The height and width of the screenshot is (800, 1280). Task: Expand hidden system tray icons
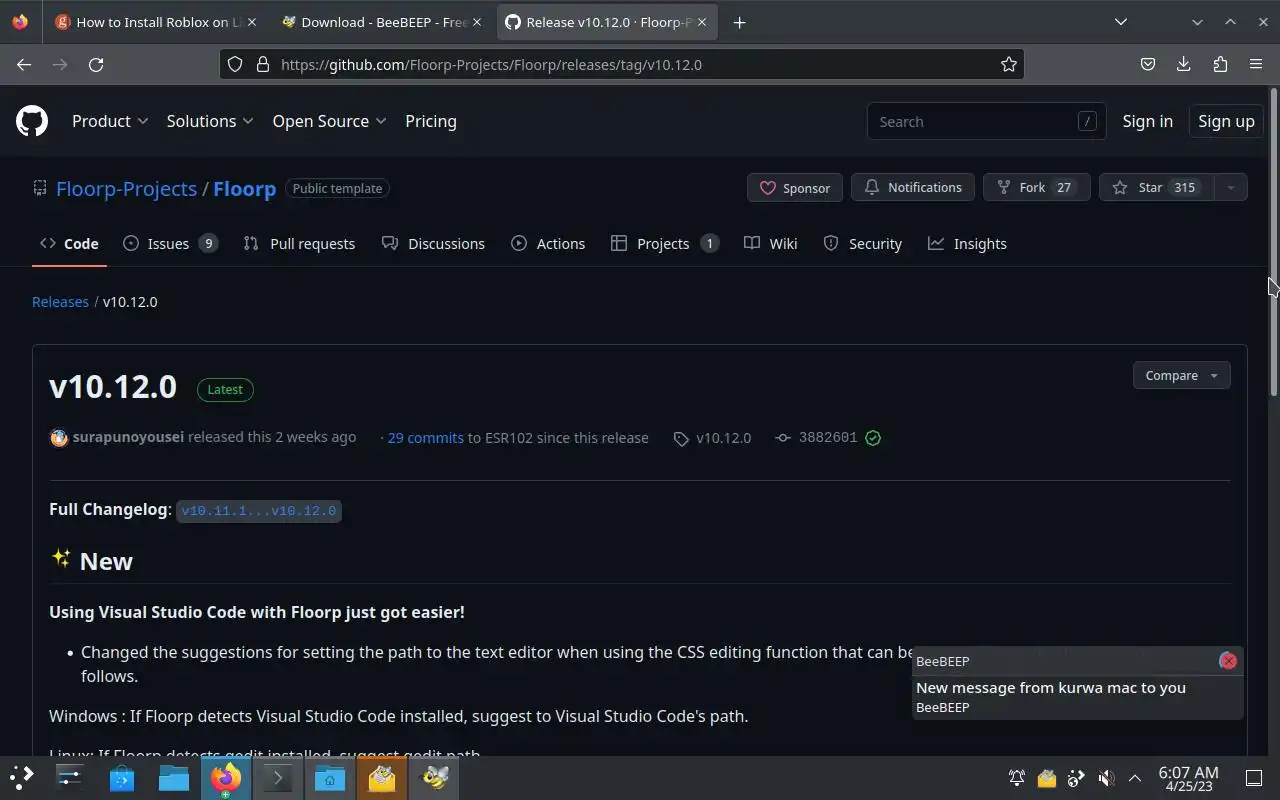(x=1135, y=778)
